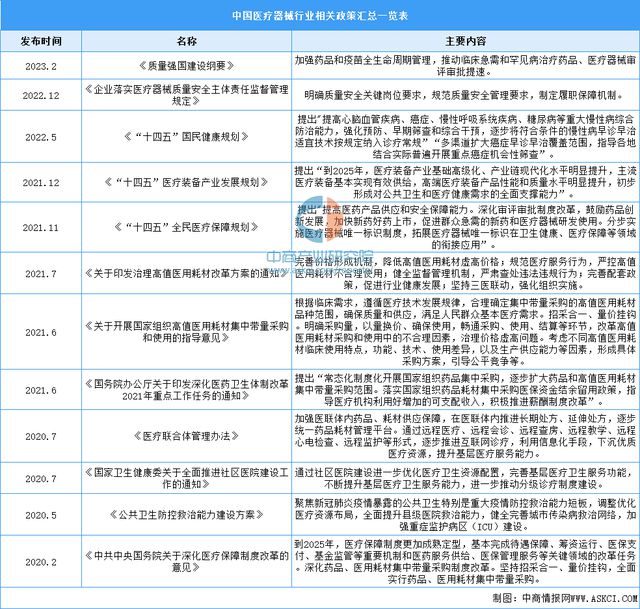Click content text starting 加强医联体内药品
This screenshot has width=640, height=609.
click(465, 436)
